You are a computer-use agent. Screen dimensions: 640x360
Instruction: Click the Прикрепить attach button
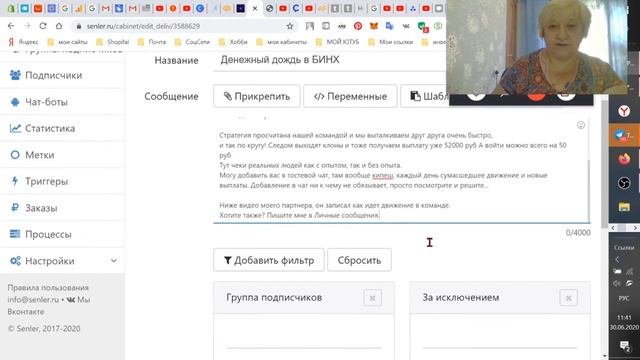pyautogui.click(x=257, y=96)
